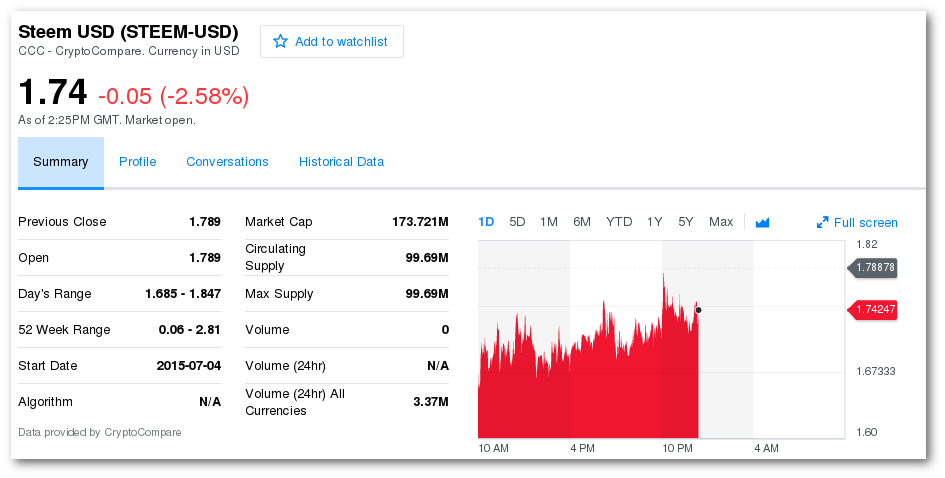Add Steem USD to watchlist
The height and width of the screenshot is (478, 945).
pyautogui.click(x=332, y=42)
